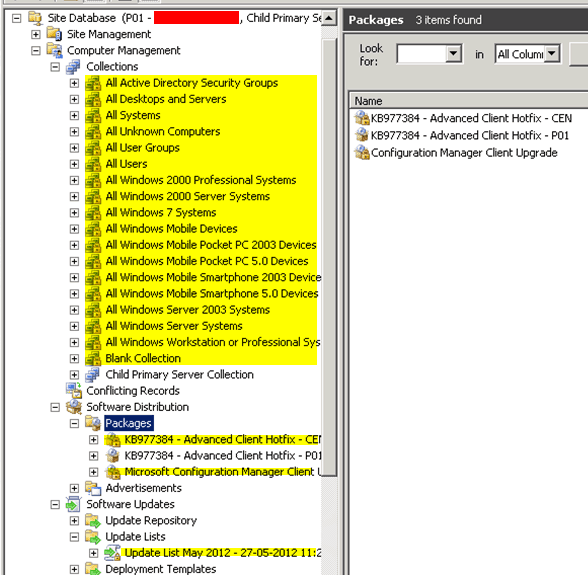588x575 pixels.
Task: Click KB977384 CEN package icon in results list
Action: pos(362,118)
